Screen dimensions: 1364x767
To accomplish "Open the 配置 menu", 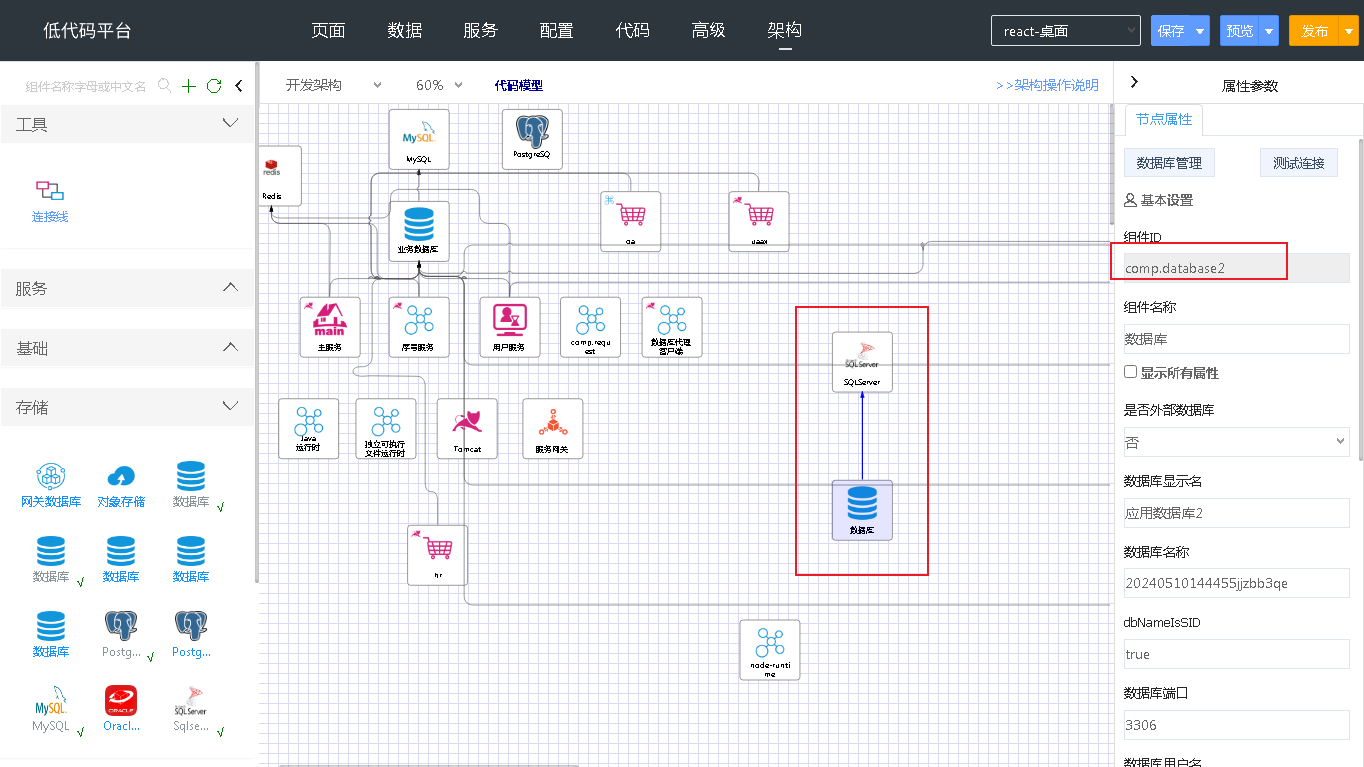I will pos(556,31).
